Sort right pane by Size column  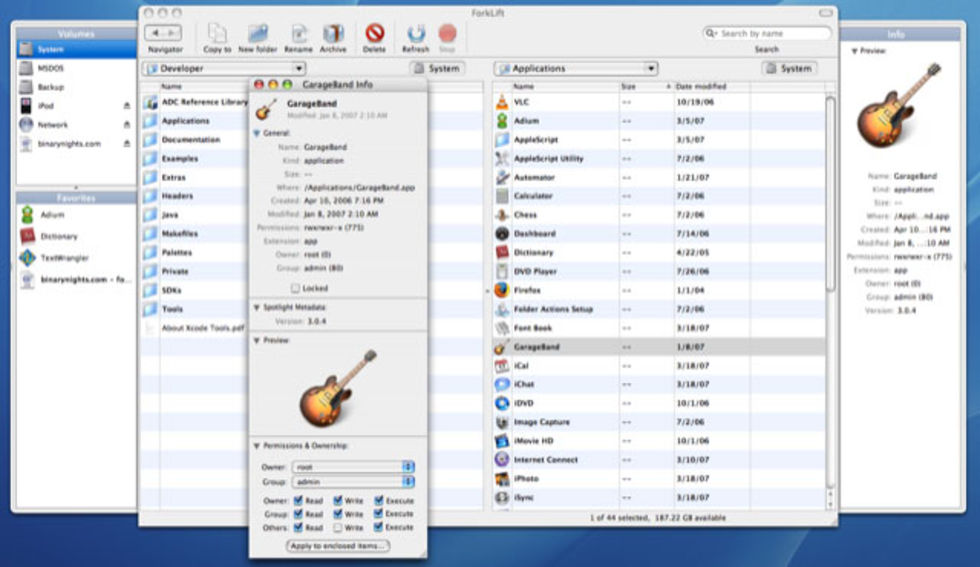coord(628,87)
